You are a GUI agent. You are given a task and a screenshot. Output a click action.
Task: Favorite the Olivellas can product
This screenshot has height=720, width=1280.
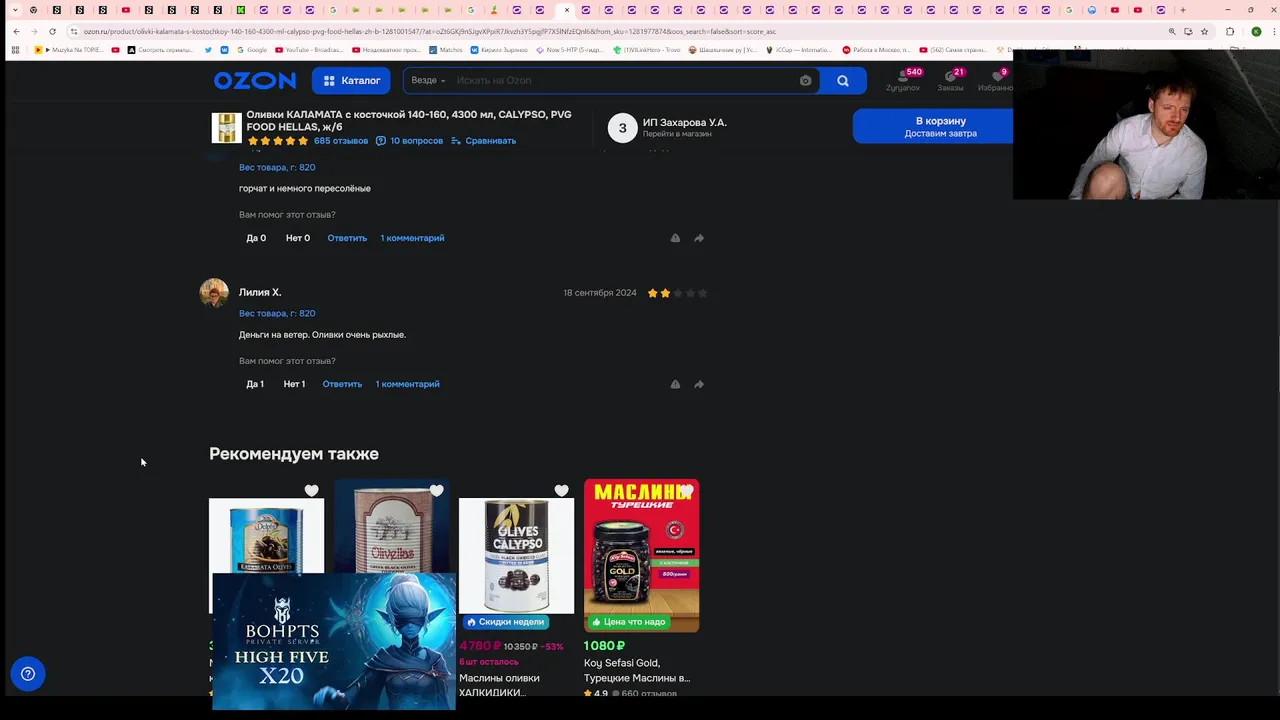point(437,491)
